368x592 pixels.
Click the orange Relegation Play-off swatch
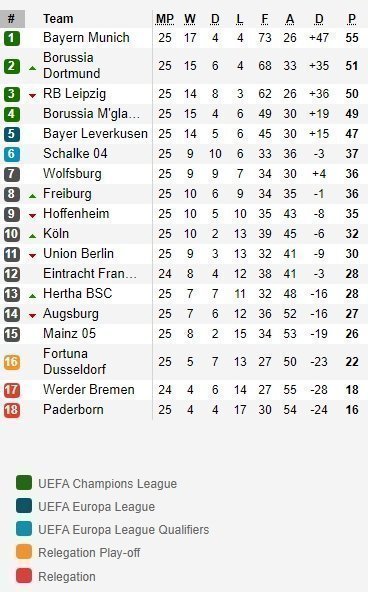pyautogui.click(x=24, y=552)
